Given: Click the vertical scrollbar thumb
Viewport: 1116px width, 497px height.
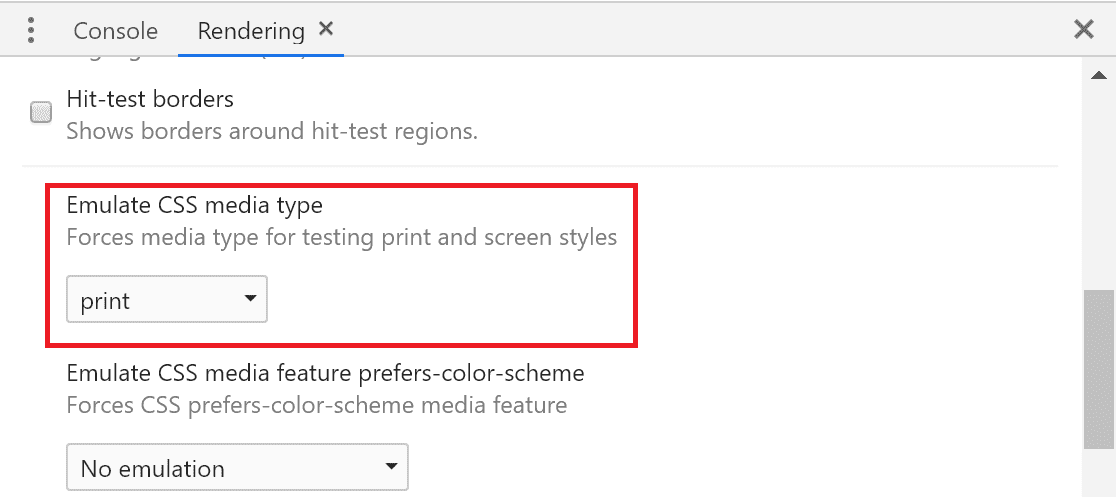Looking at the screenshot, I should pyautogui.click(x=1098, y=370).
